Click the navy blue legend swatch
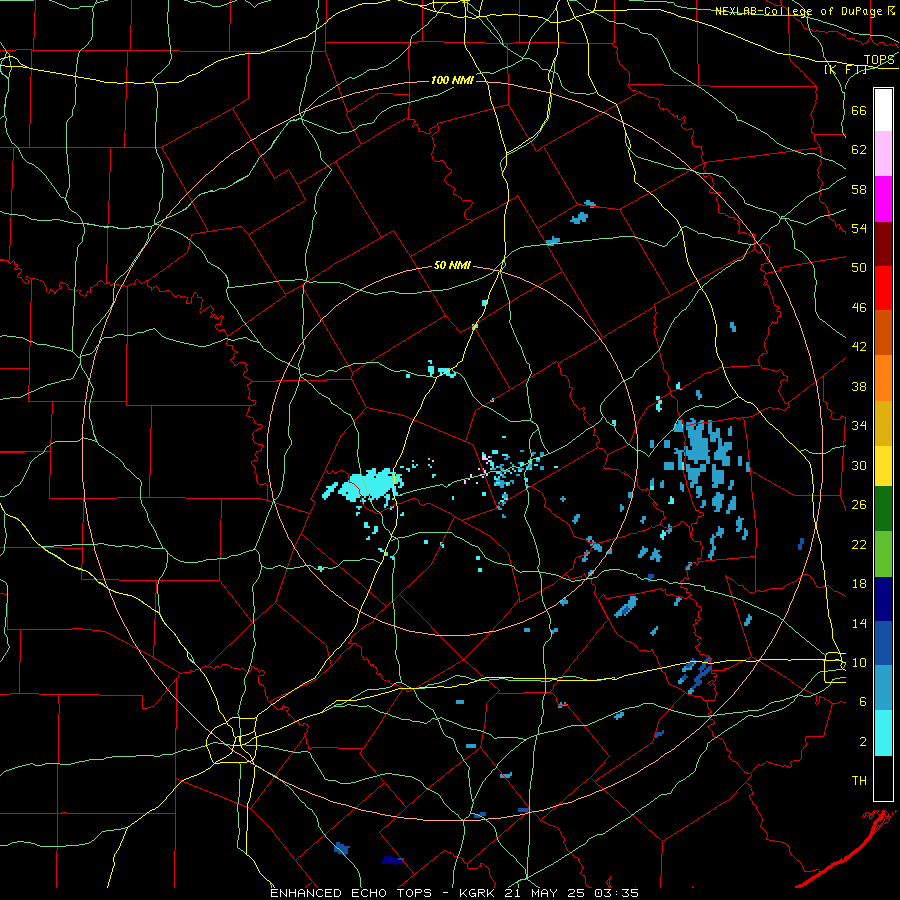This screenshot has height=900, width=900. point(883,599)
